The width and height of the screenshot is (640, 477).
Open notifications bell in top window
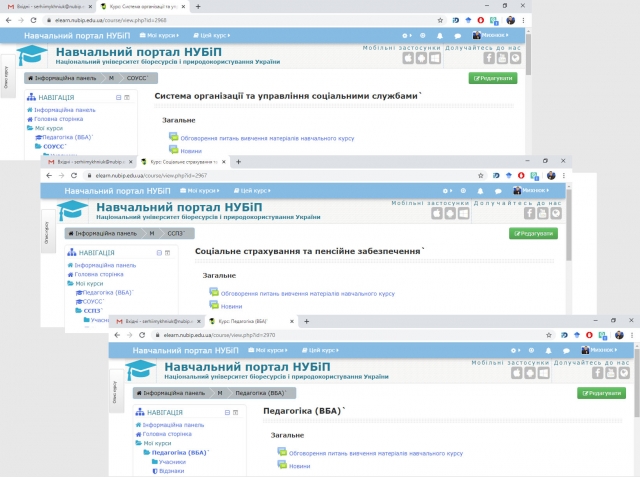tap(440, 36)
